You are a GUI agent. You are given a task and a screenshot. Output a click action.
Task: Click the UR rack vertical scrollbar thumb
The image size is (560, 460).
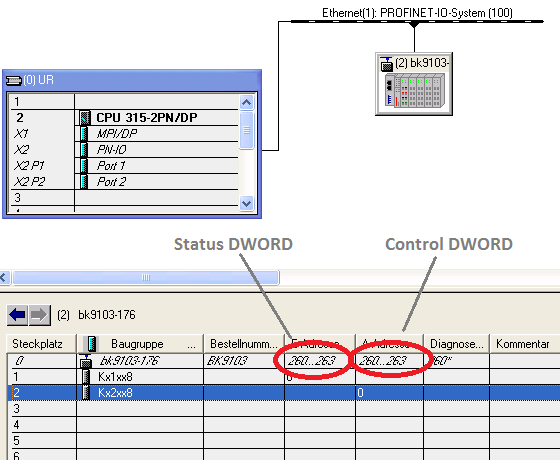246,130
